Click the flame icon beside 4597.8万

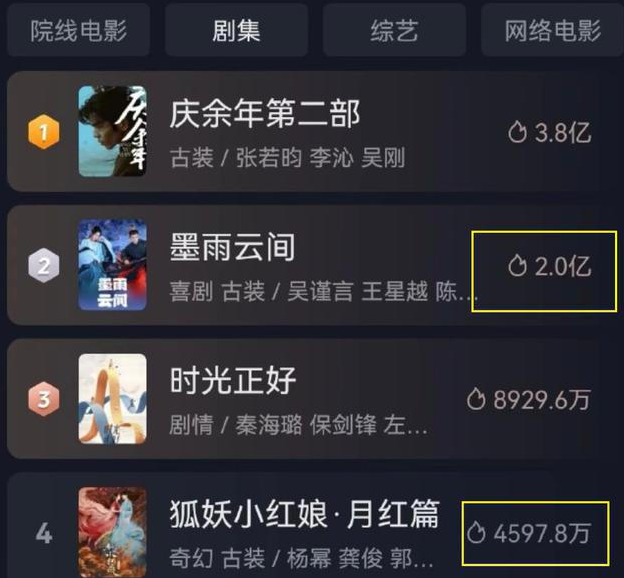(476, 533)
